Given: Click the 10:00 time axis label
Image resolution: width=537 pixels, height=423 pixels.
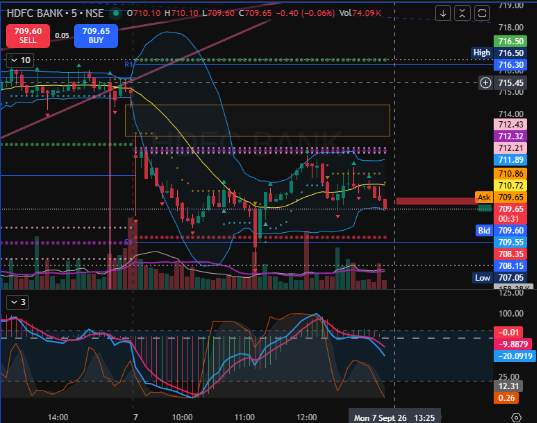Looking at the screenshot, I should [x=182, y=417].
